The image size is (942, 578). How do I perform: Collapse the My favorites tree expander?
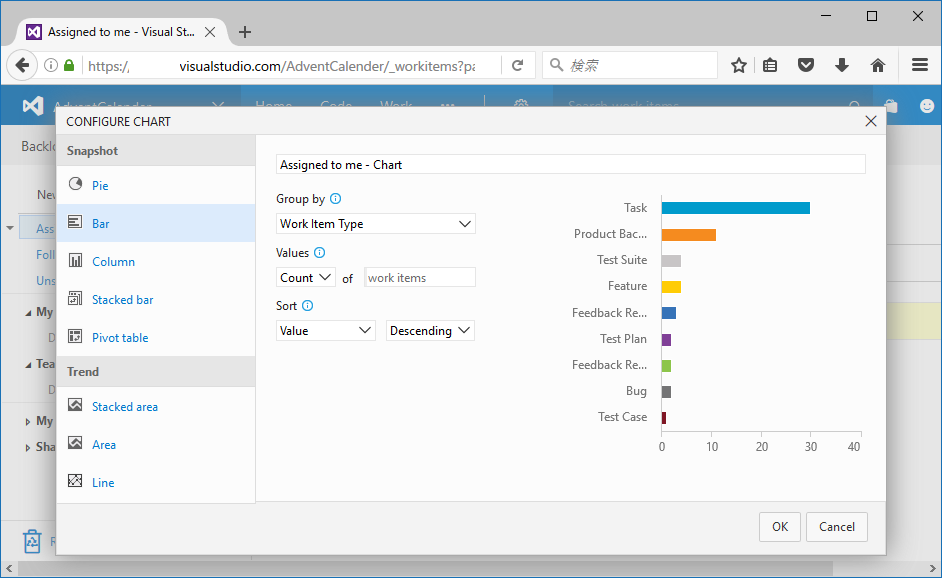(28, 313)
